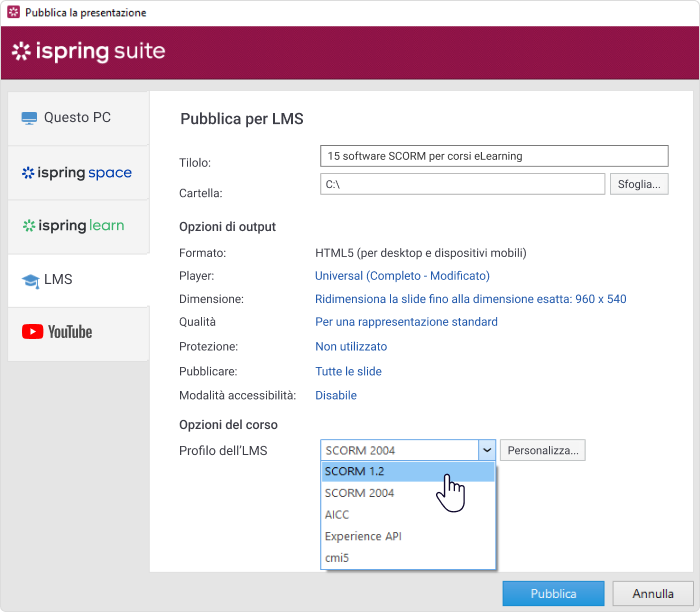Screen dimensions: 700x612
Task: Click the Per una rappresentazione standard link
Action: tap(406, 322)
